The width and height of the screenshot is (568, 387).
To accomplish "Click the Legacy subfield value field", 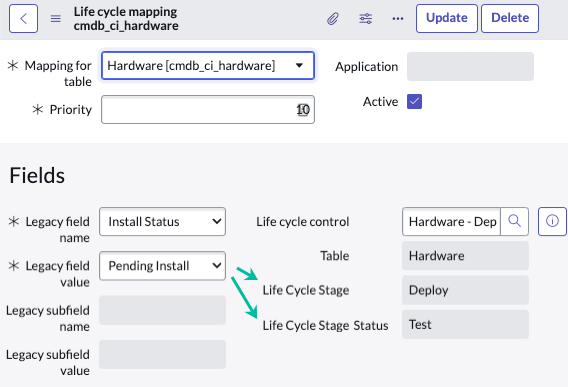I will pos(162,354).
